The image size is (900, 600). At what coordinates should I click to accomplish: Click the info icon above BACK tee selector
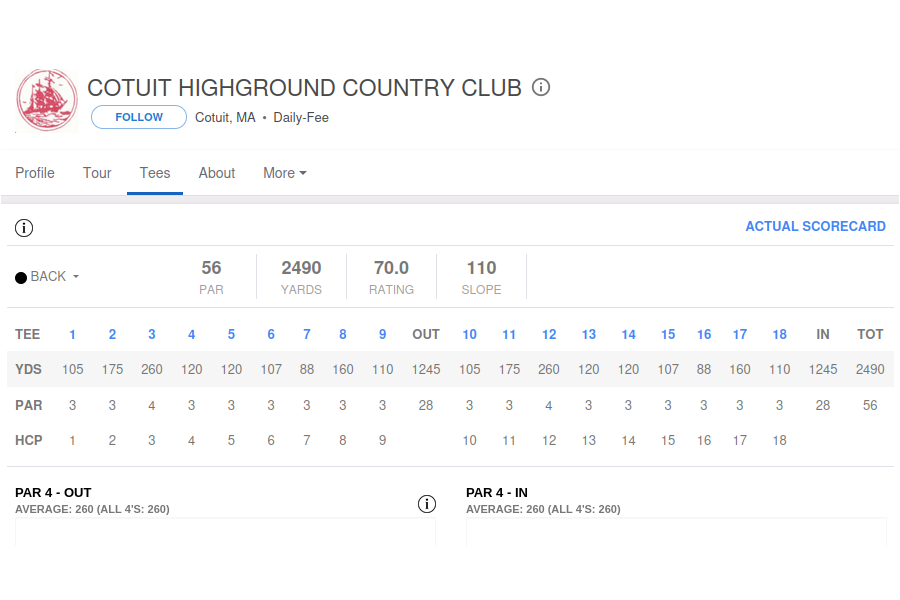(24, 228)
